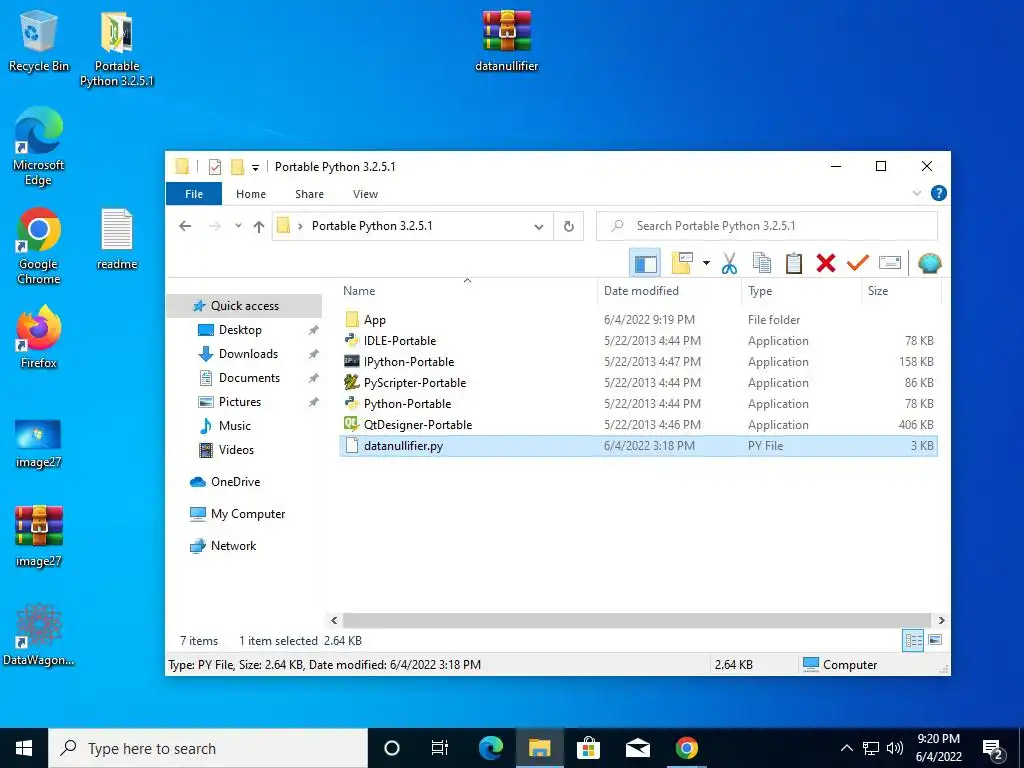Open the dropdown arrow beside folder options icon
Screen dimensions: 1024x768
tap(706, 263)
